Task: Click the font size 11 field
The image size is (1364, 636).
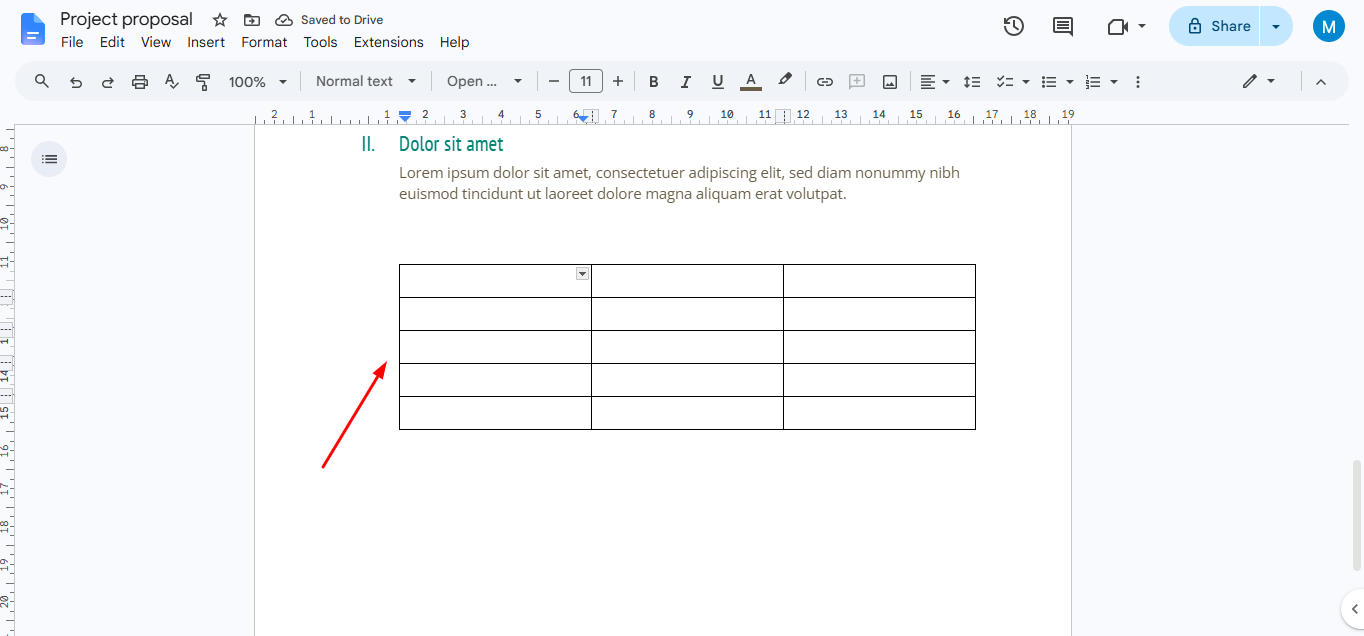Action: click(586, 82)
